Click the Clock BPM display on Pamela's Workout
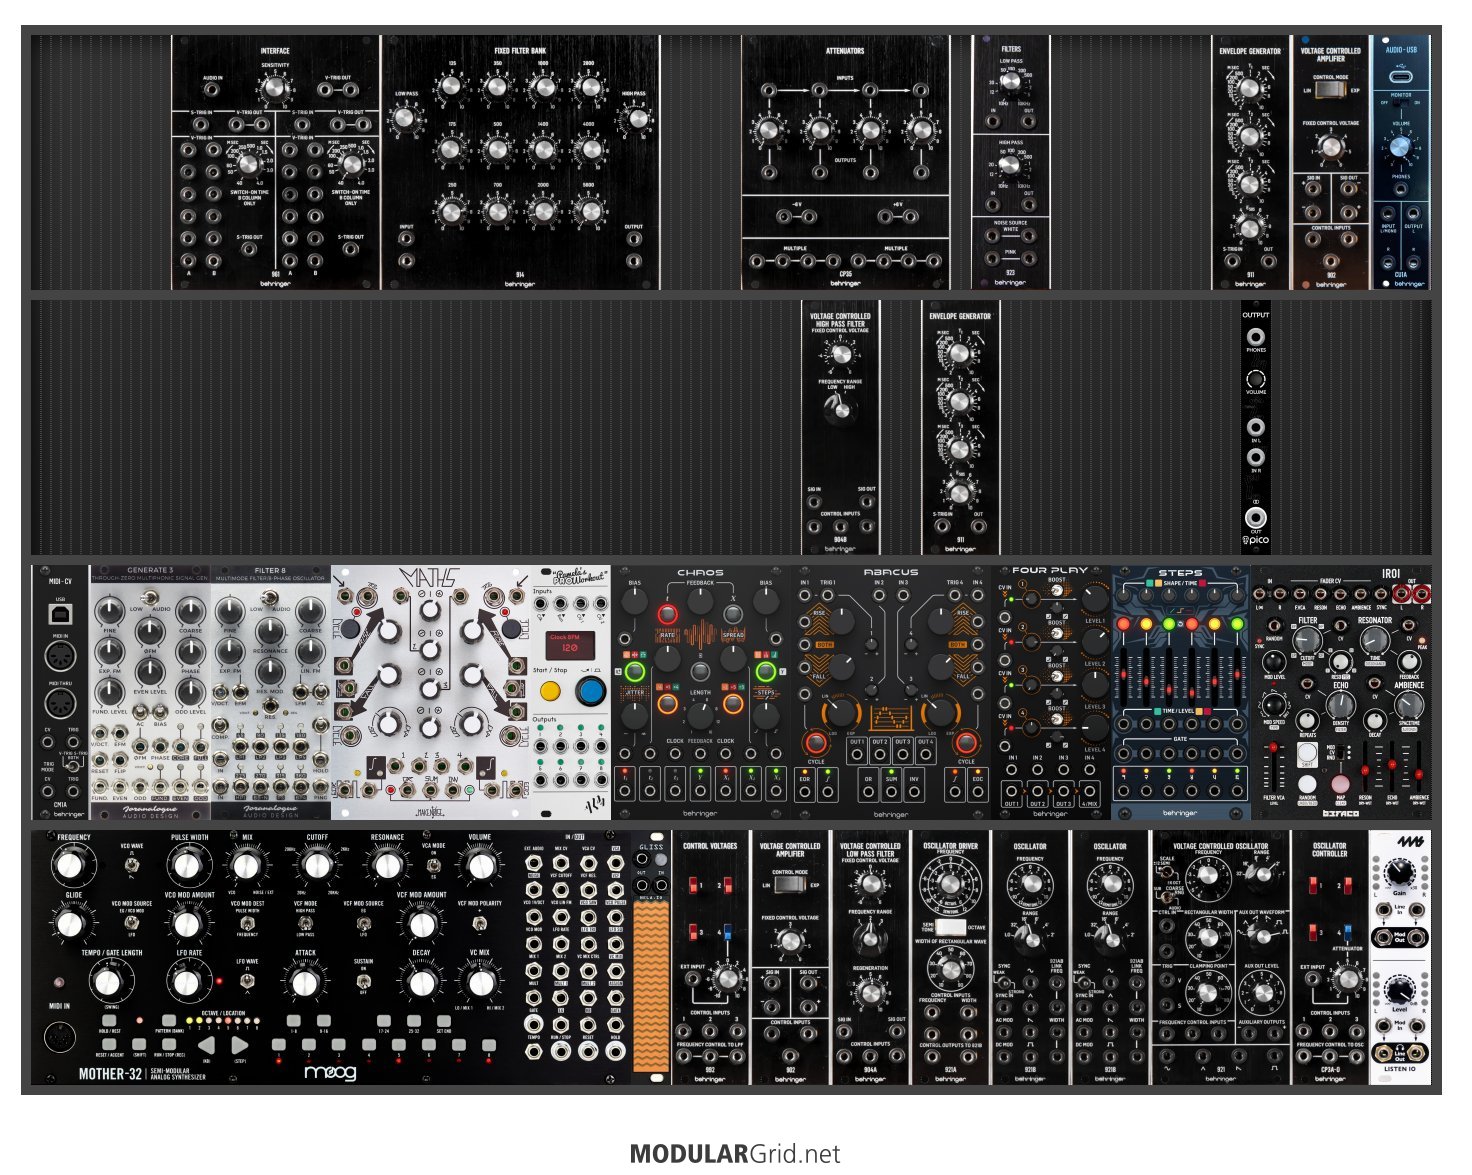The height and width of the screenshot is (1175, 1472). click(570, 645)
